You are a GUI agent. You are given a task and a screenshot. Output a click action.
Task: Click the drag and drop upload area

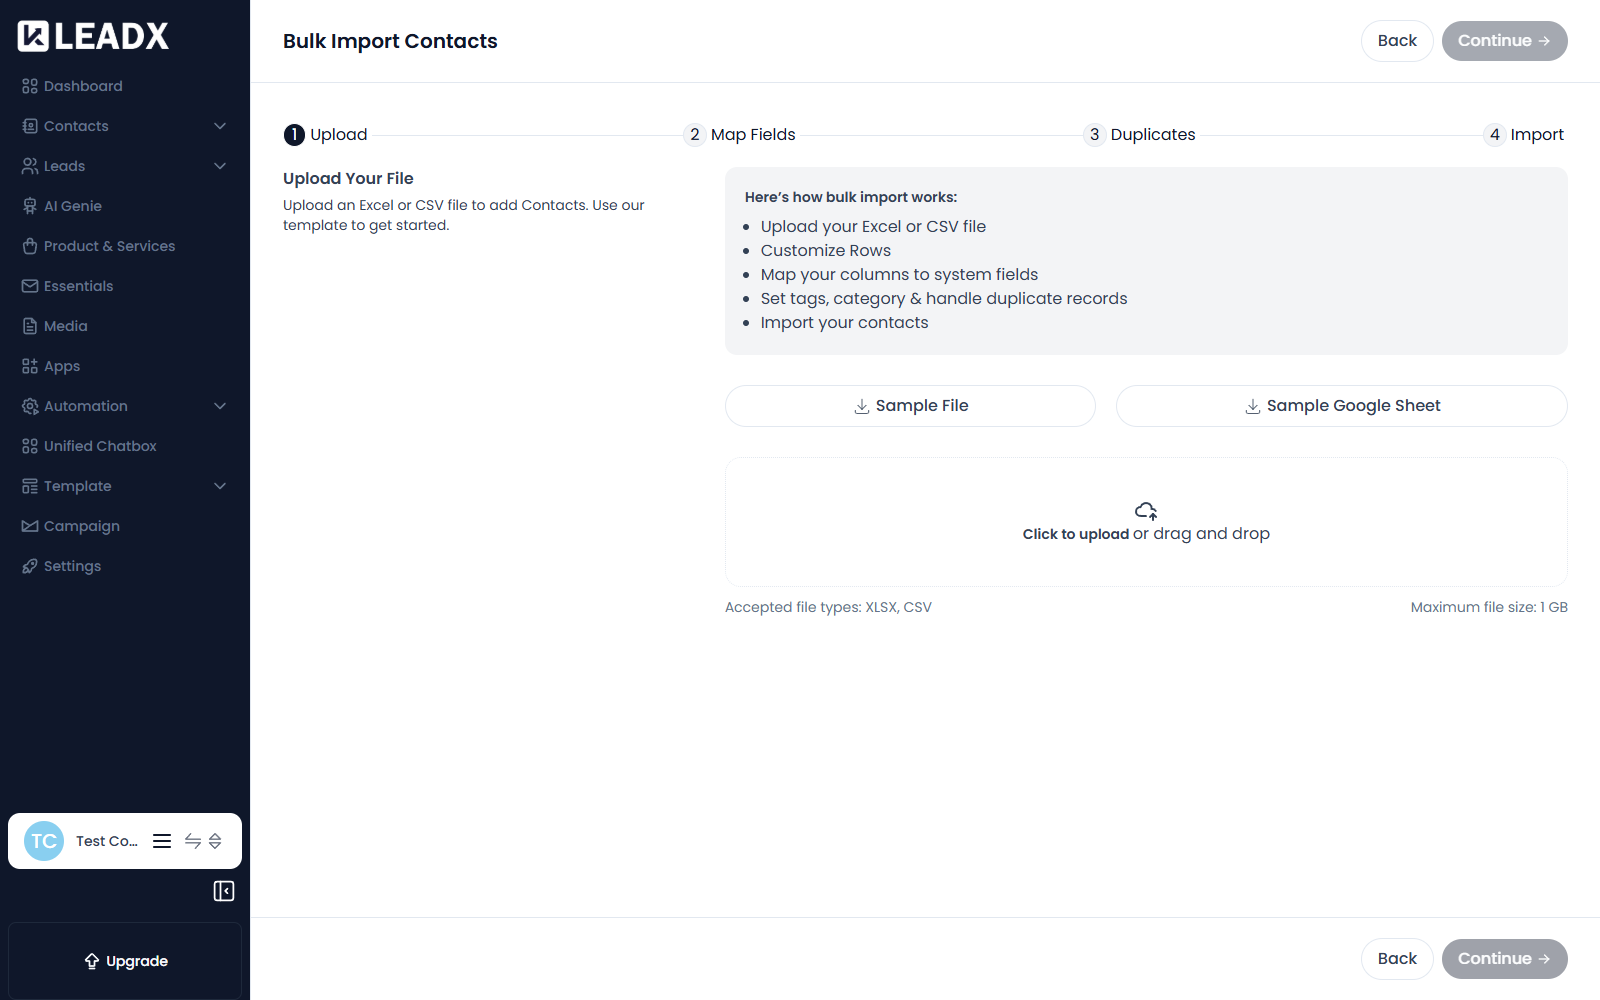pos(1146,522)
